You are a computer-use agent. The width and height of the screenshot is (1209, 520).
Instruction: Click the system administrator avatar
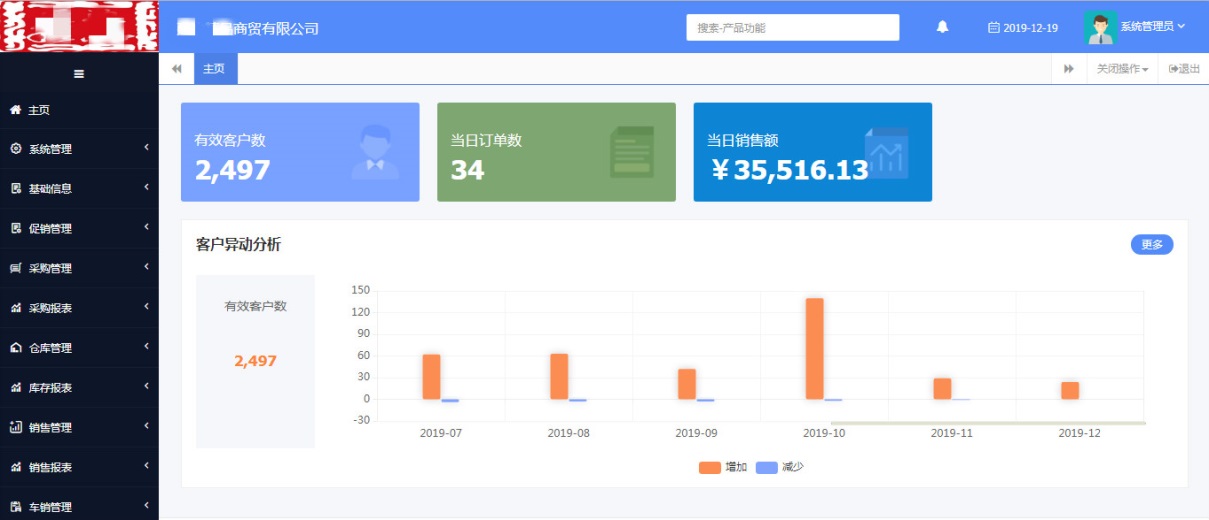[1100, 27]
